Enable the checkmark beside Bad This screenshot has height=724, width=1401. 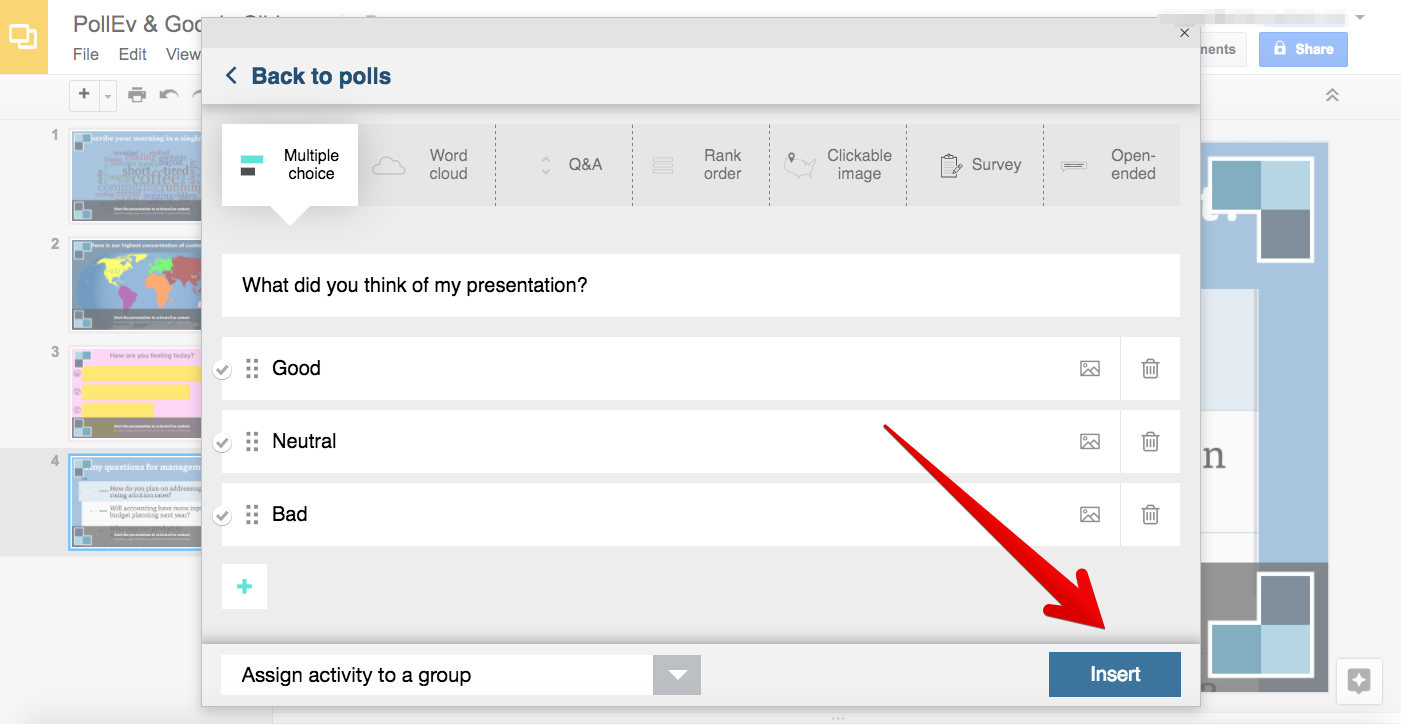pyautogui.click(x=222, y=514)
